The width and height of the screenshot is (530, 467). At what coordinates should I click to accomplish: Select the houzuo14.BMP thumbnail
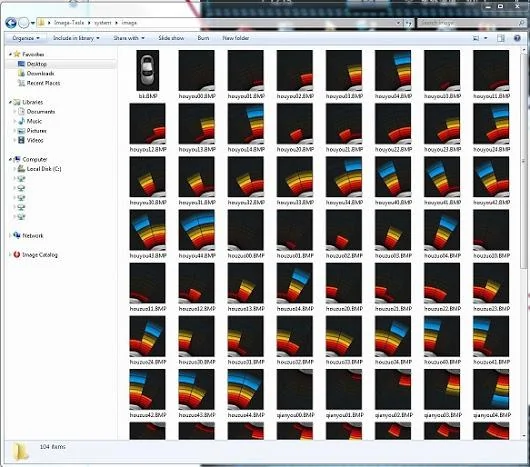click(x=295, y=283)
